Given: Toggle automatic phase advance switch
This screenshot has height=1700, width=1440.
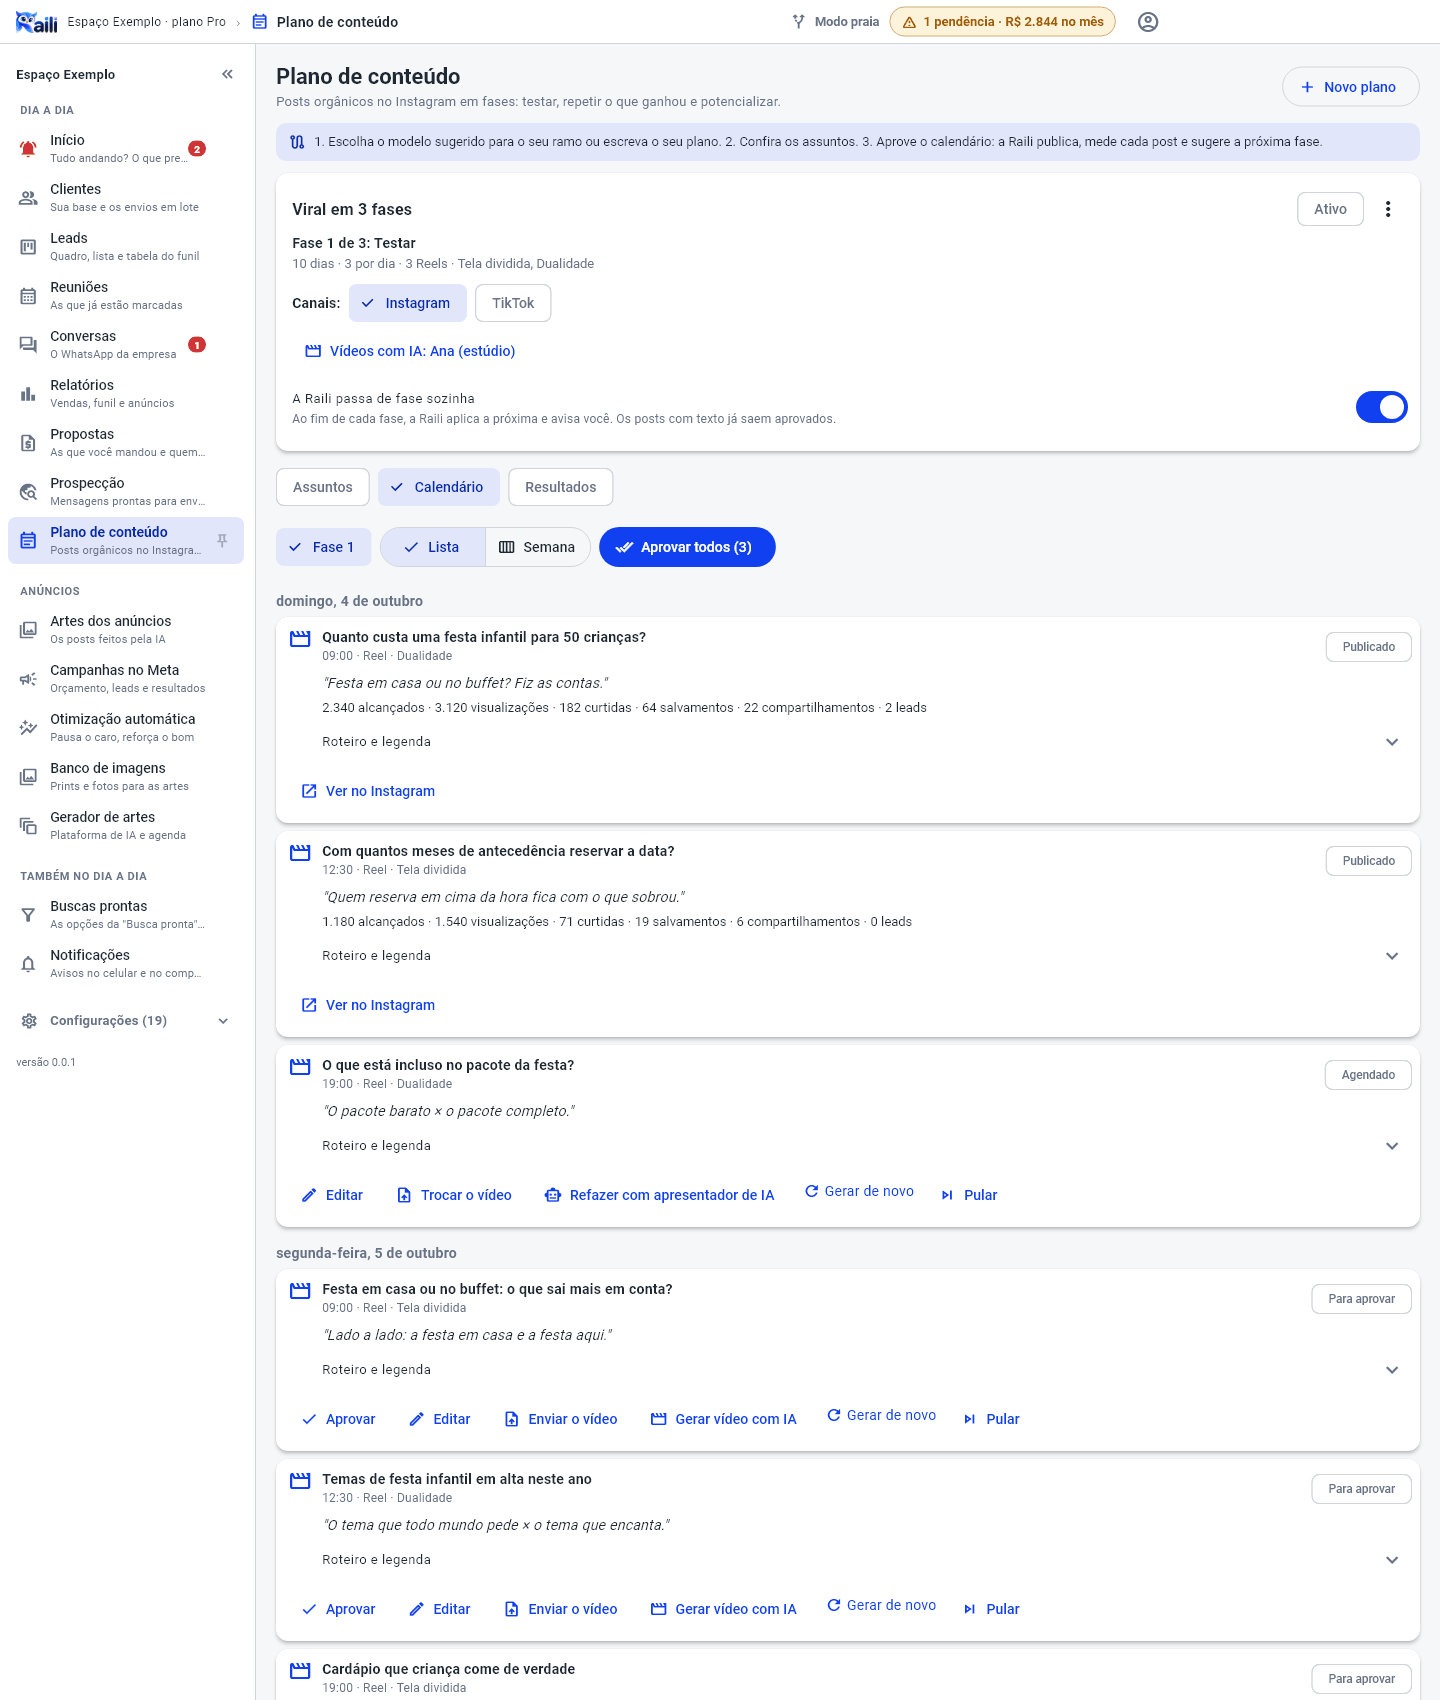Looking at the screenshot, I should coord(1382,407).
